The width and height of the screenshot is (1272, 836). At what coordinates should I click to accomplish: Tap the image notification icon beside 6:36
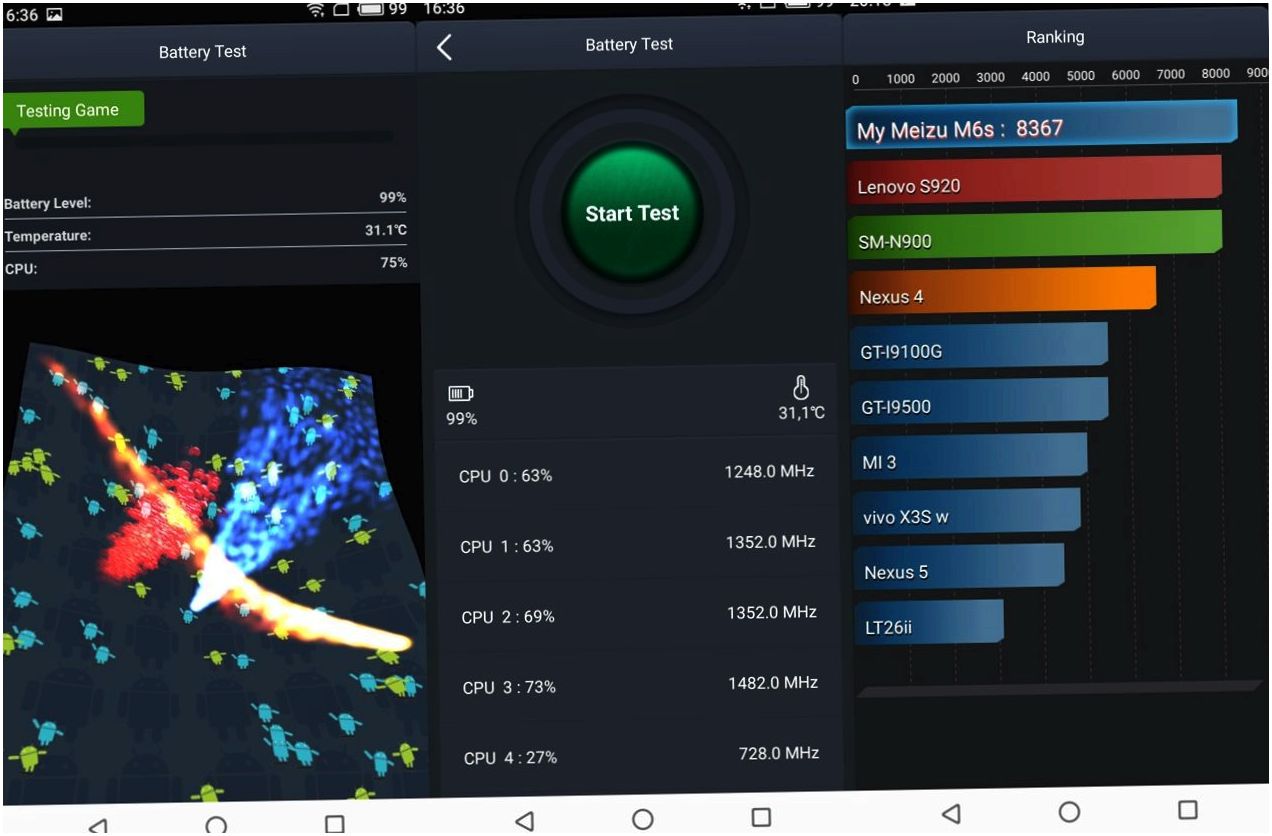(54, 15)
